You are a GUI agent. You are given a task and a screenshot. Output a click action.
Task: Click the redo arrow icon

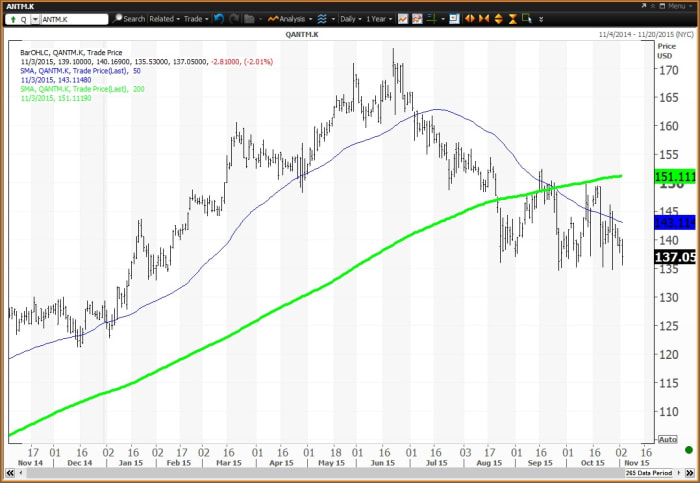(x=234, y=18)
